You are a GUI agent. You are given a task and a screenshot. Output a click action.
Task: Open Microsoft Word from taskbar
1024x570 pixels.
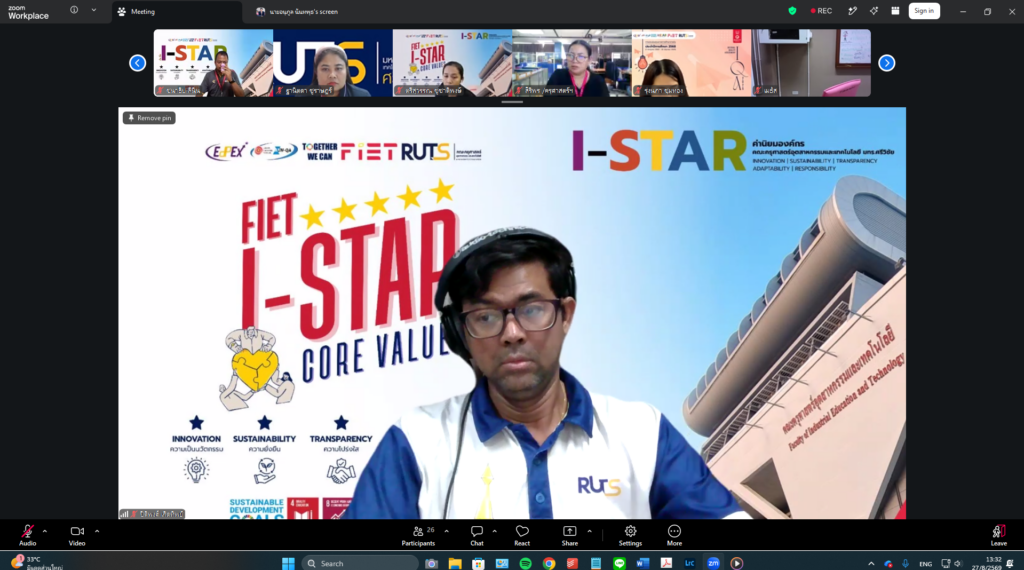tap(643, 563)
